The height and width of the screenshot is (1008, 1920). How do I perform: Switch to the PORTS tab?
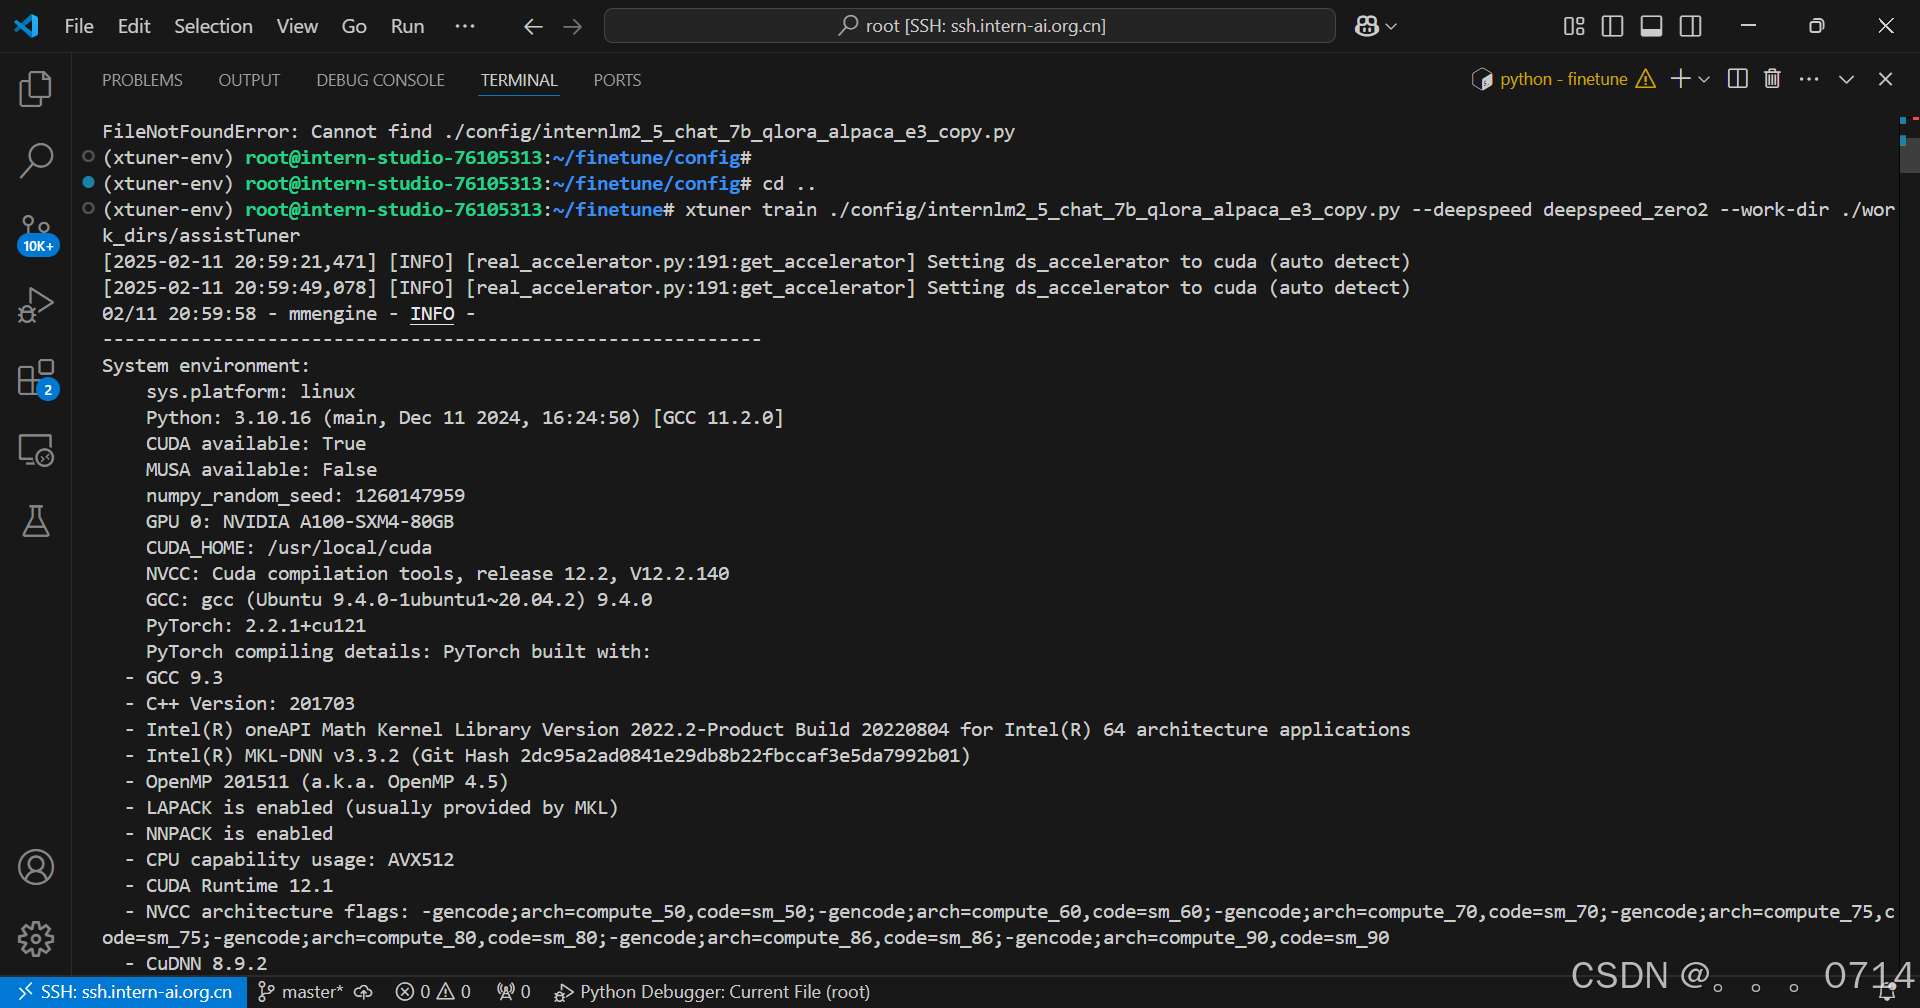[x=617, y=80]
